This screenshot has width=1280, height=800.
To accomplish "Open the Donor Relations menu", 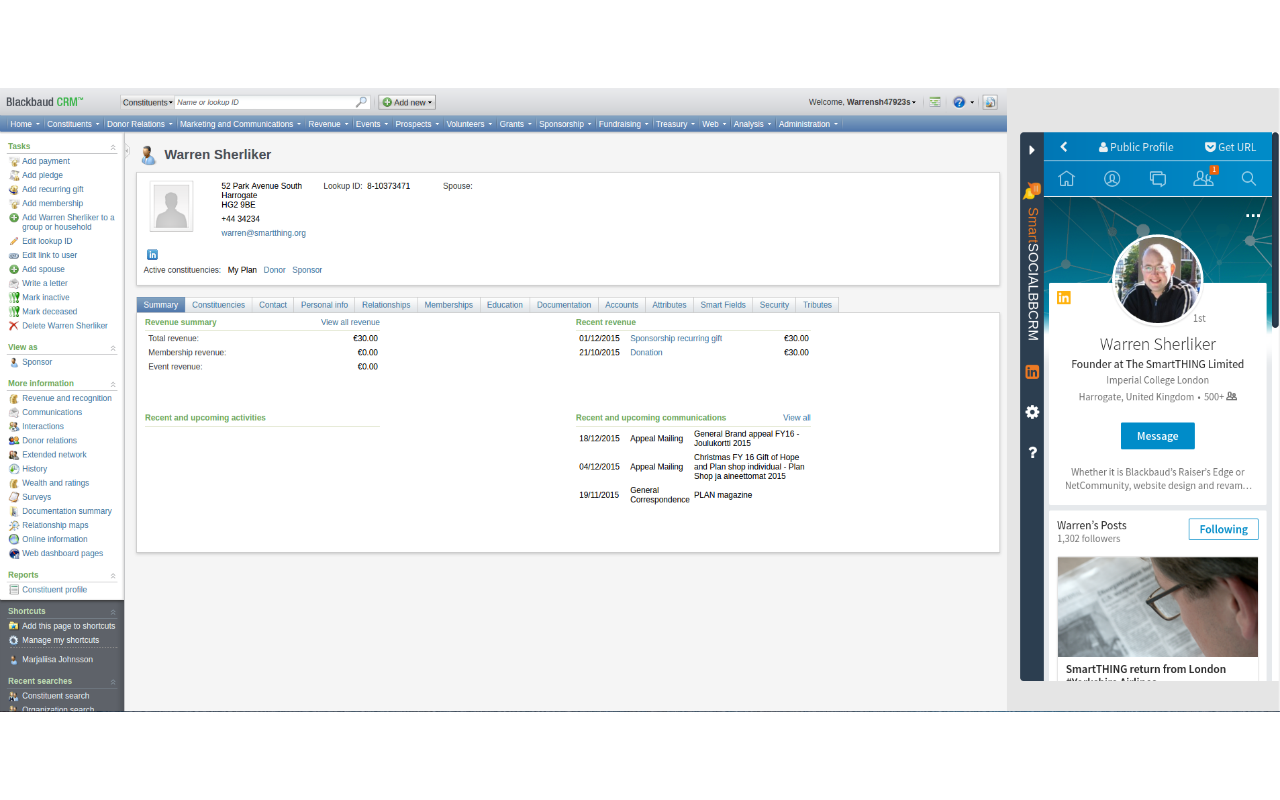I will 139,124.
